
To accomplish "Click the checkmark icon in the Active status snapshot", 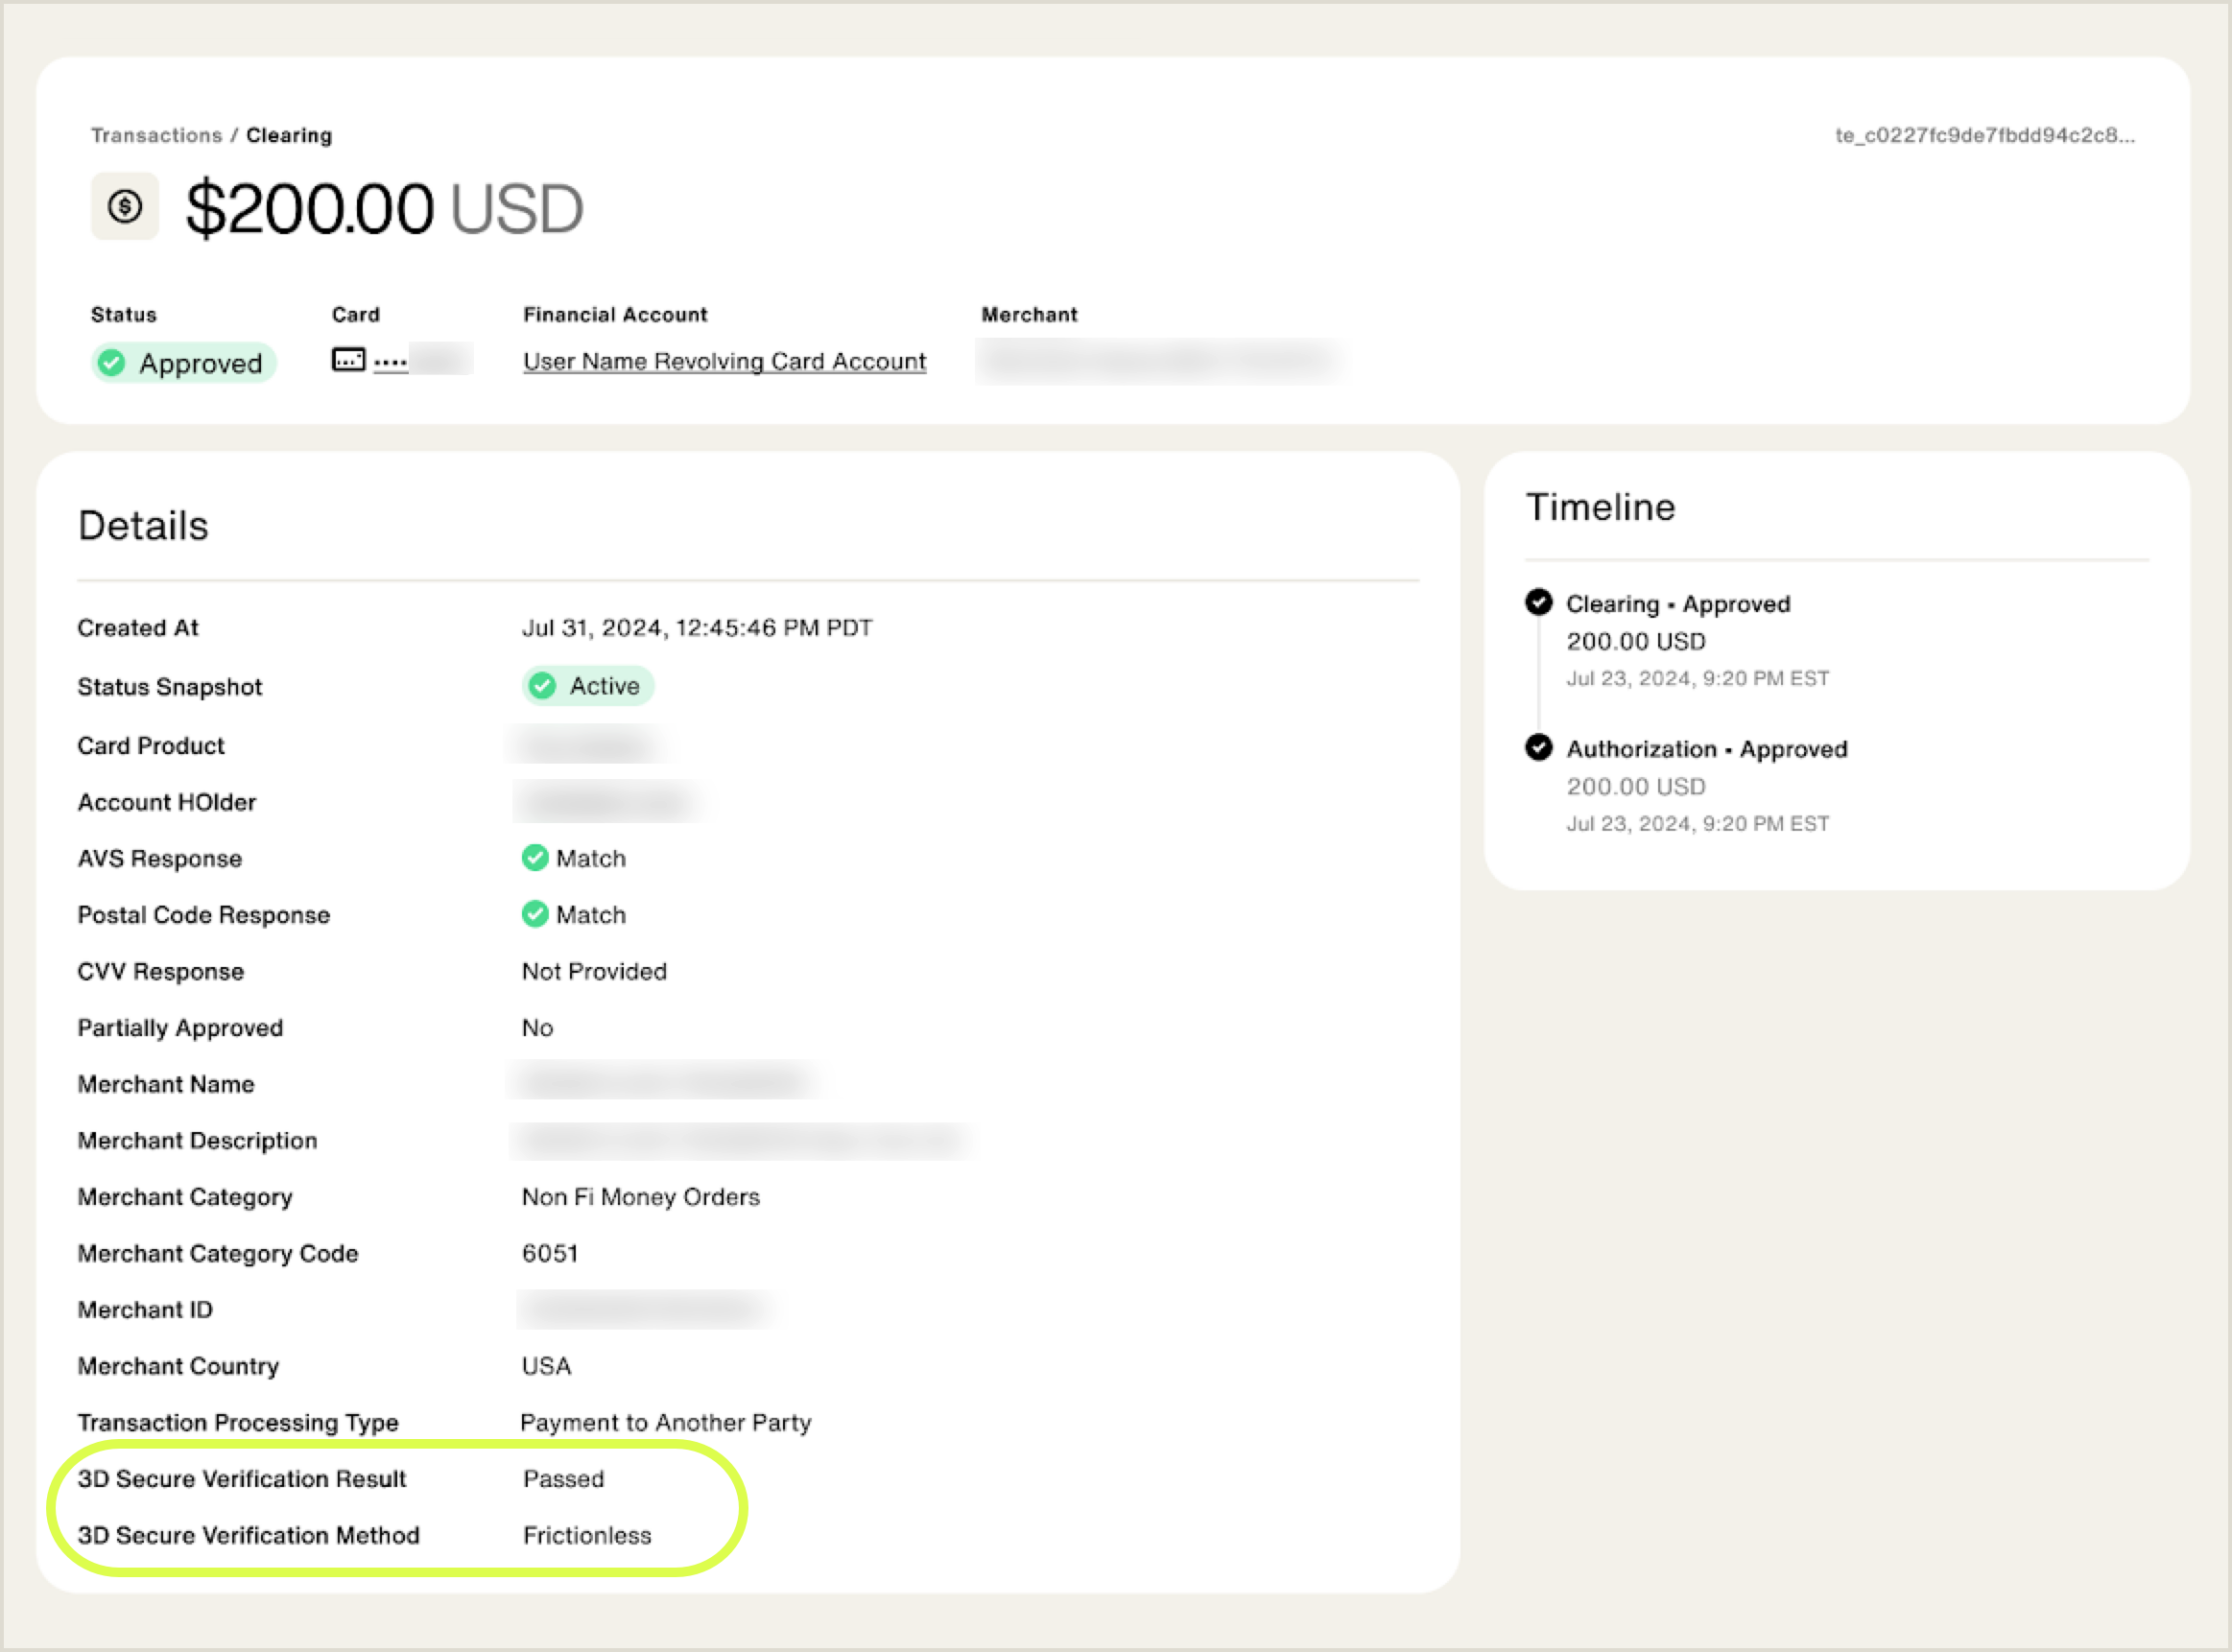I will click(x=543, y=686).
